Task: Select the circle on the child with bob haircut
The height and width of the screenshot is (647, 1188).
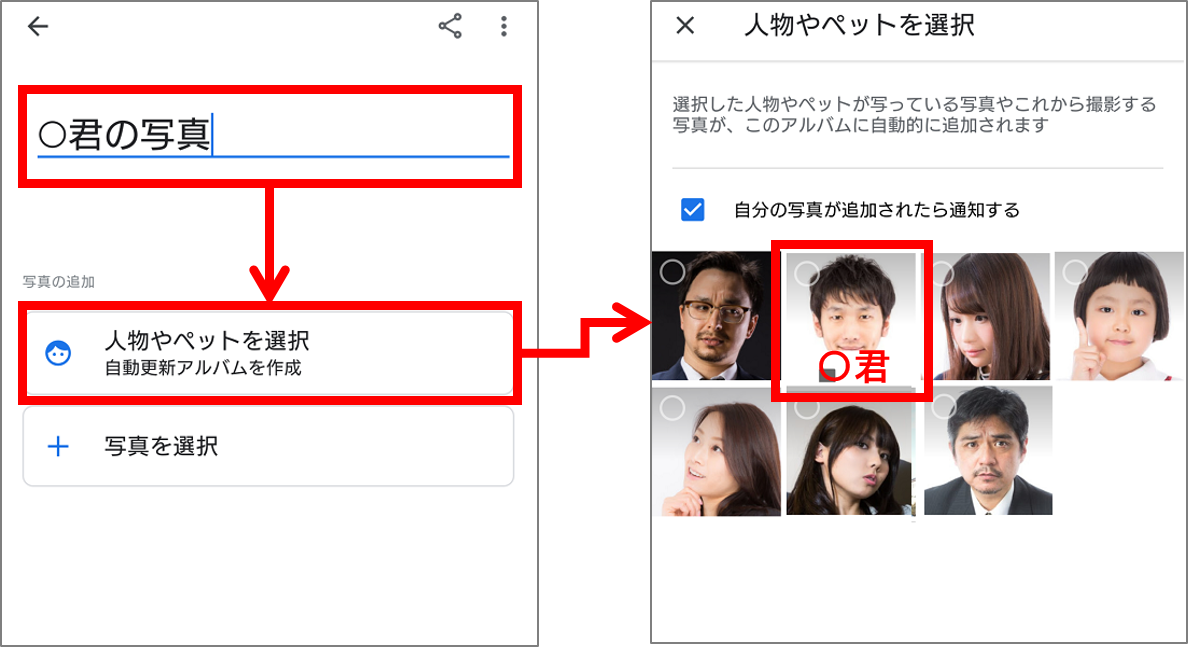Action: coord(1075,271)
